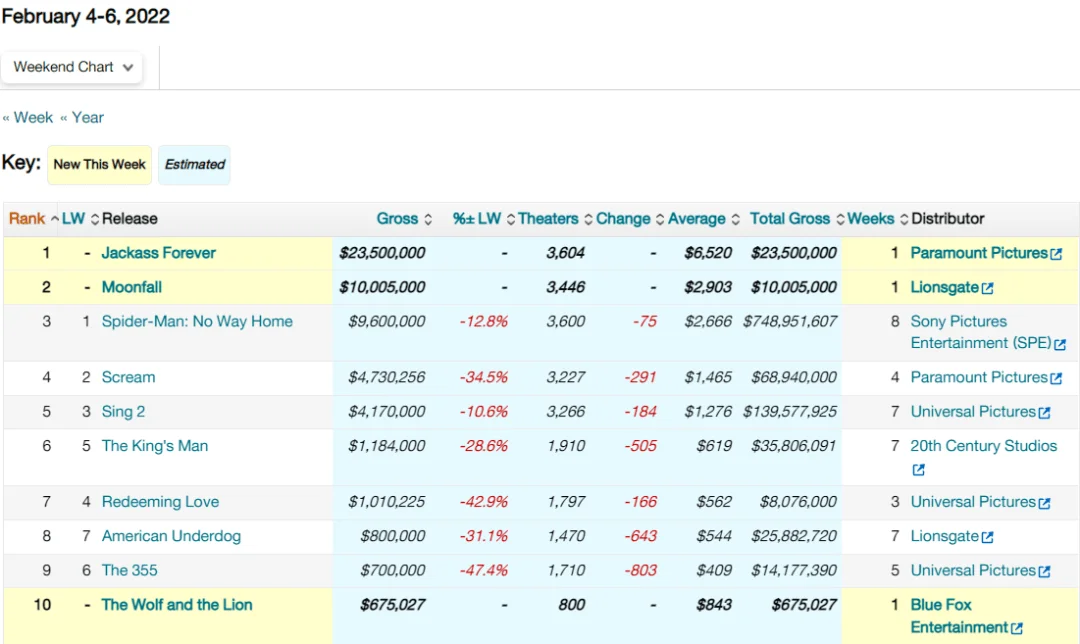Image resolution: width=1080 pixels, height=644 pixels.
Task: Click Lionsgate external link icon for American Underdog
Action: (x=988, y=536)
